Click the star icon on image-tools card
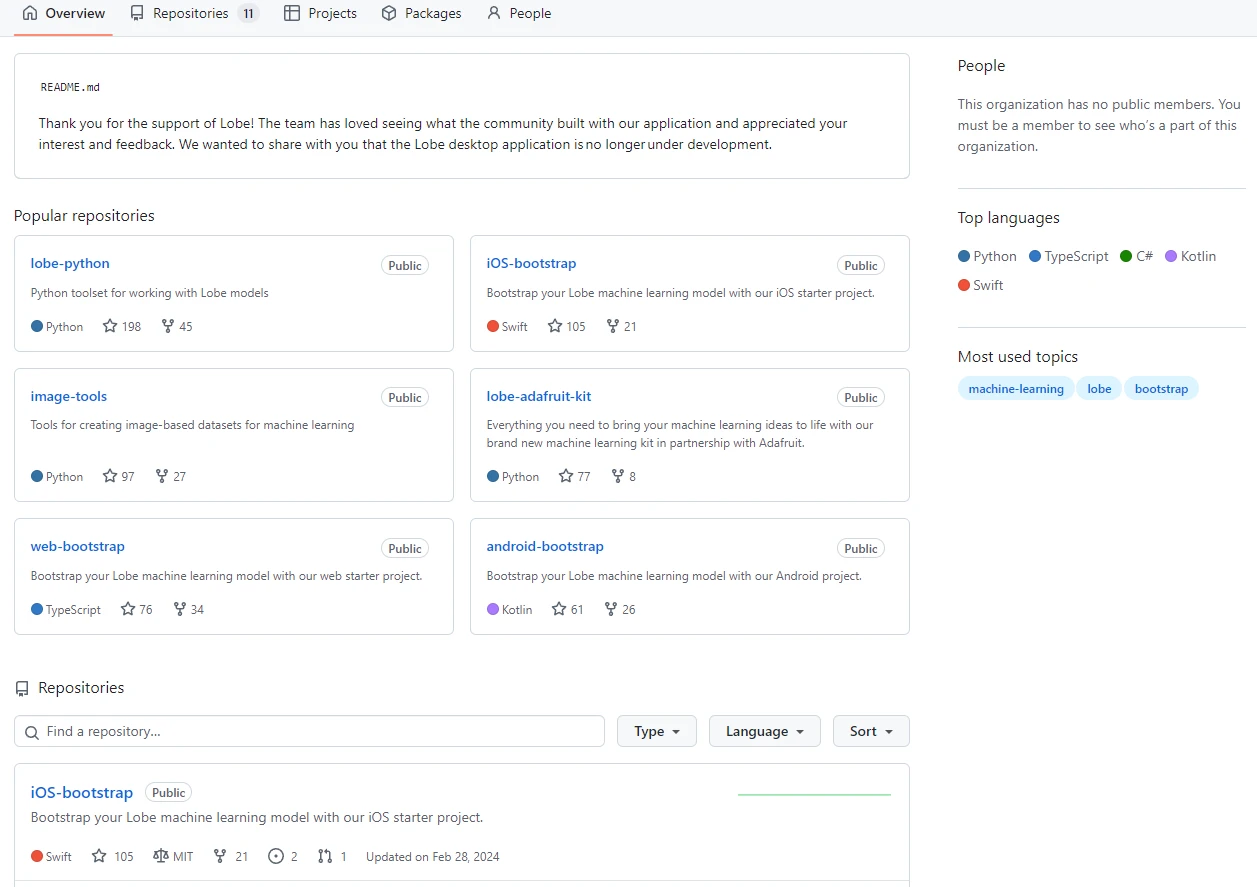Image resolution: width=1257 pixels, height=887 pixels. tap(110, 476)
